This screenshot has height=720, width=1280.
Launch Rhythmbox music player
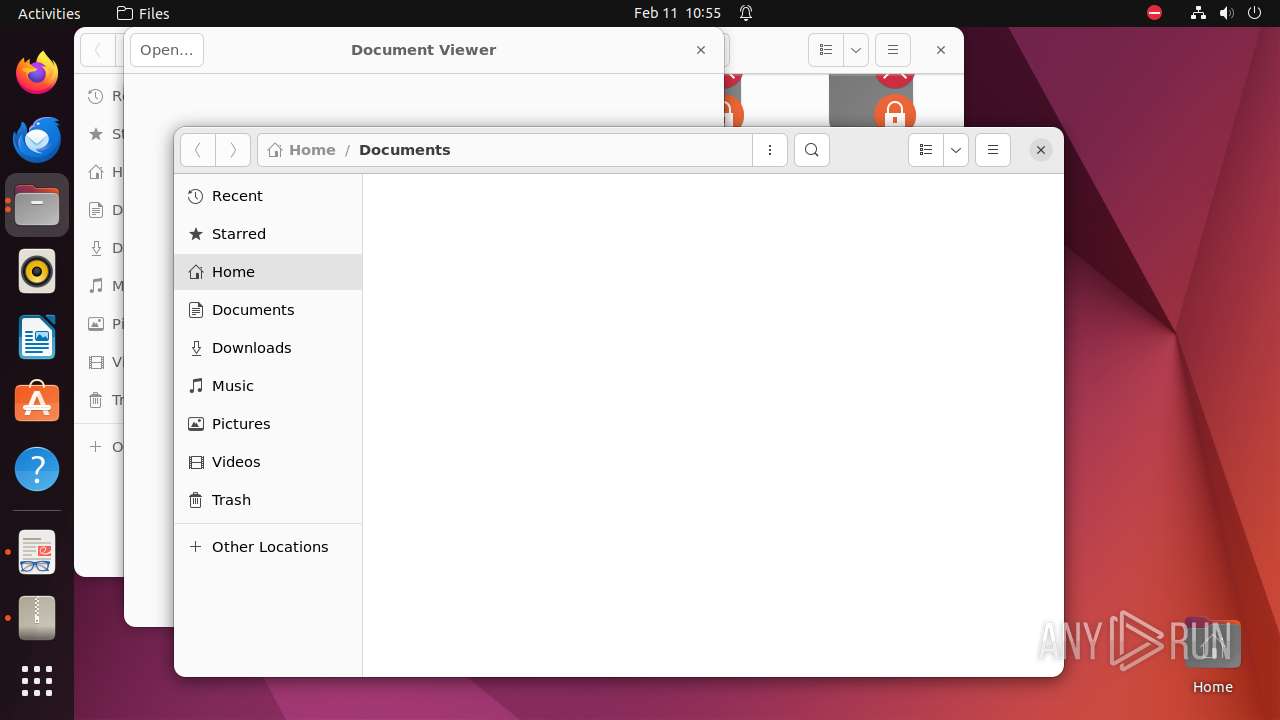click(x=37, y=271)
